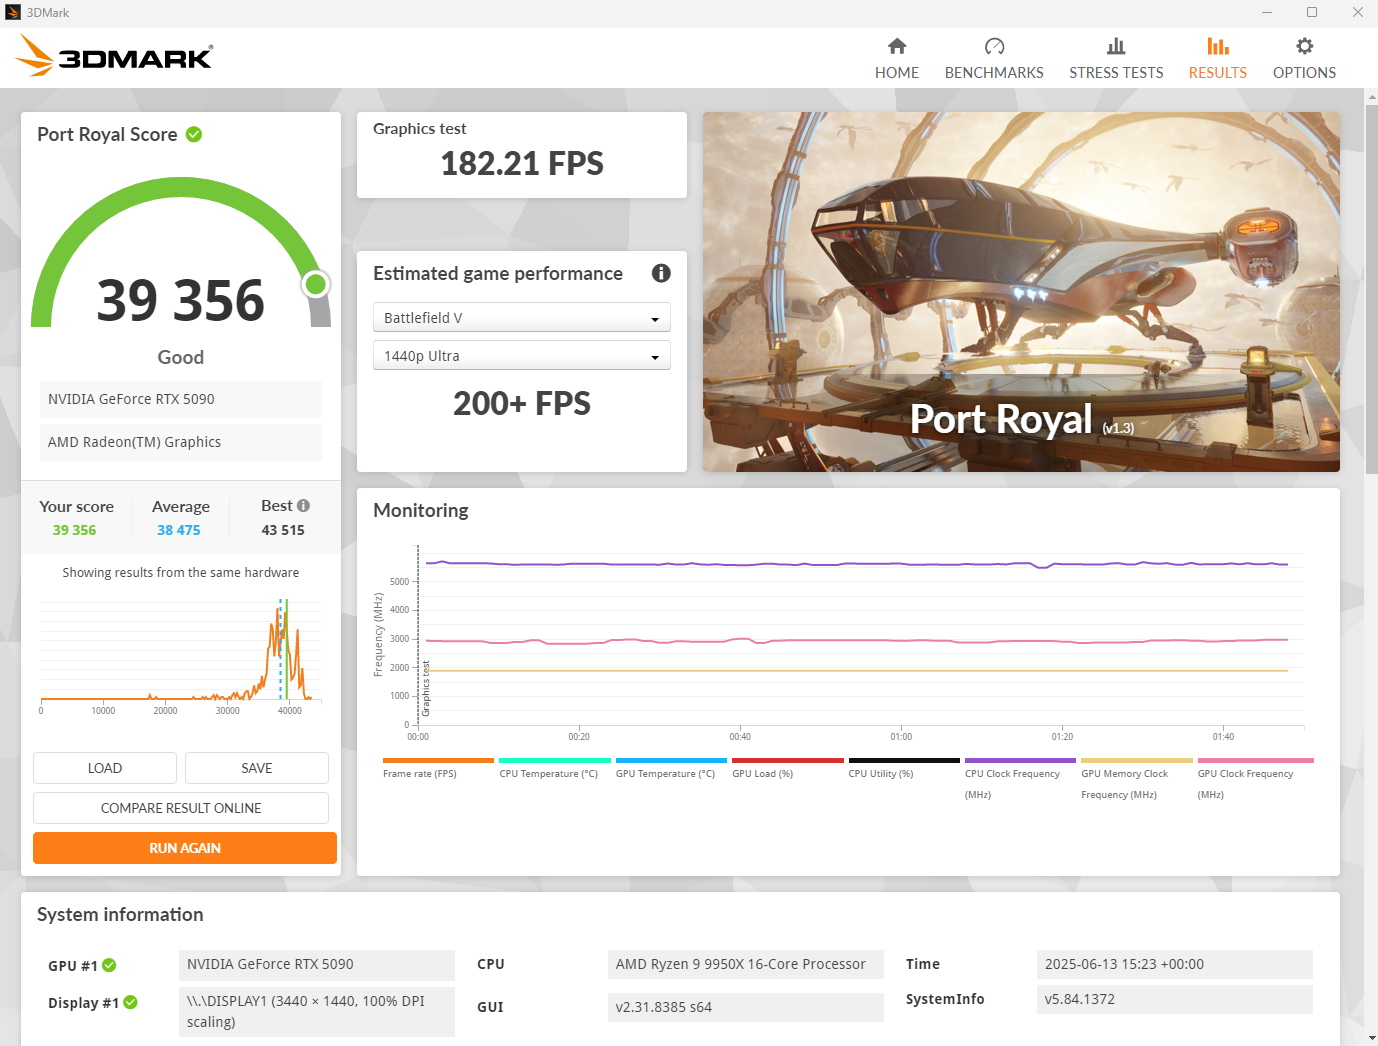Click the Home icon in navigation

pos(897,47)
